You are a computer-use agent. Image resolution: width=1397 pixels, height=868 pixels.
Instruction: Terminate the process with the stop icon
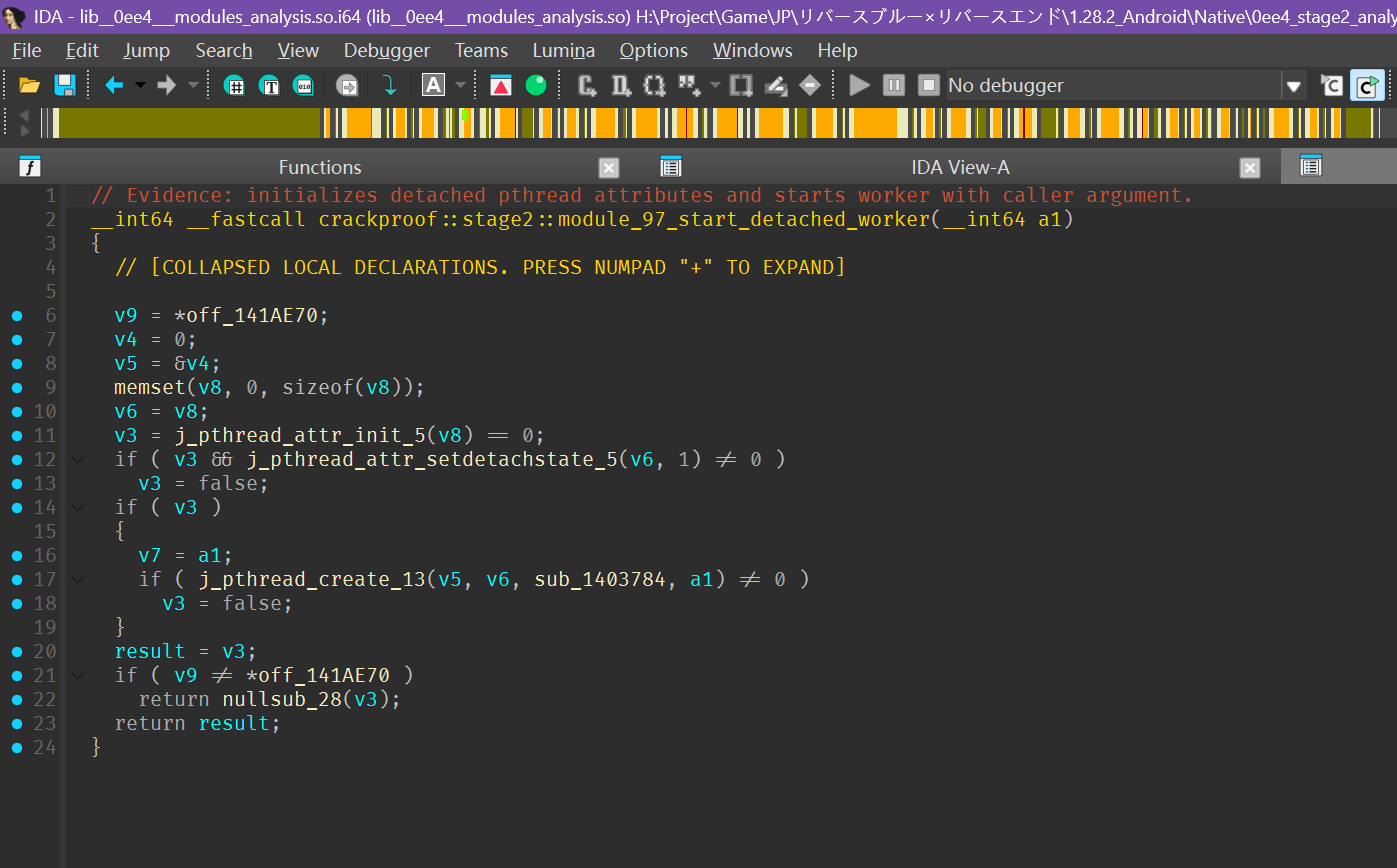click(929, 86)
